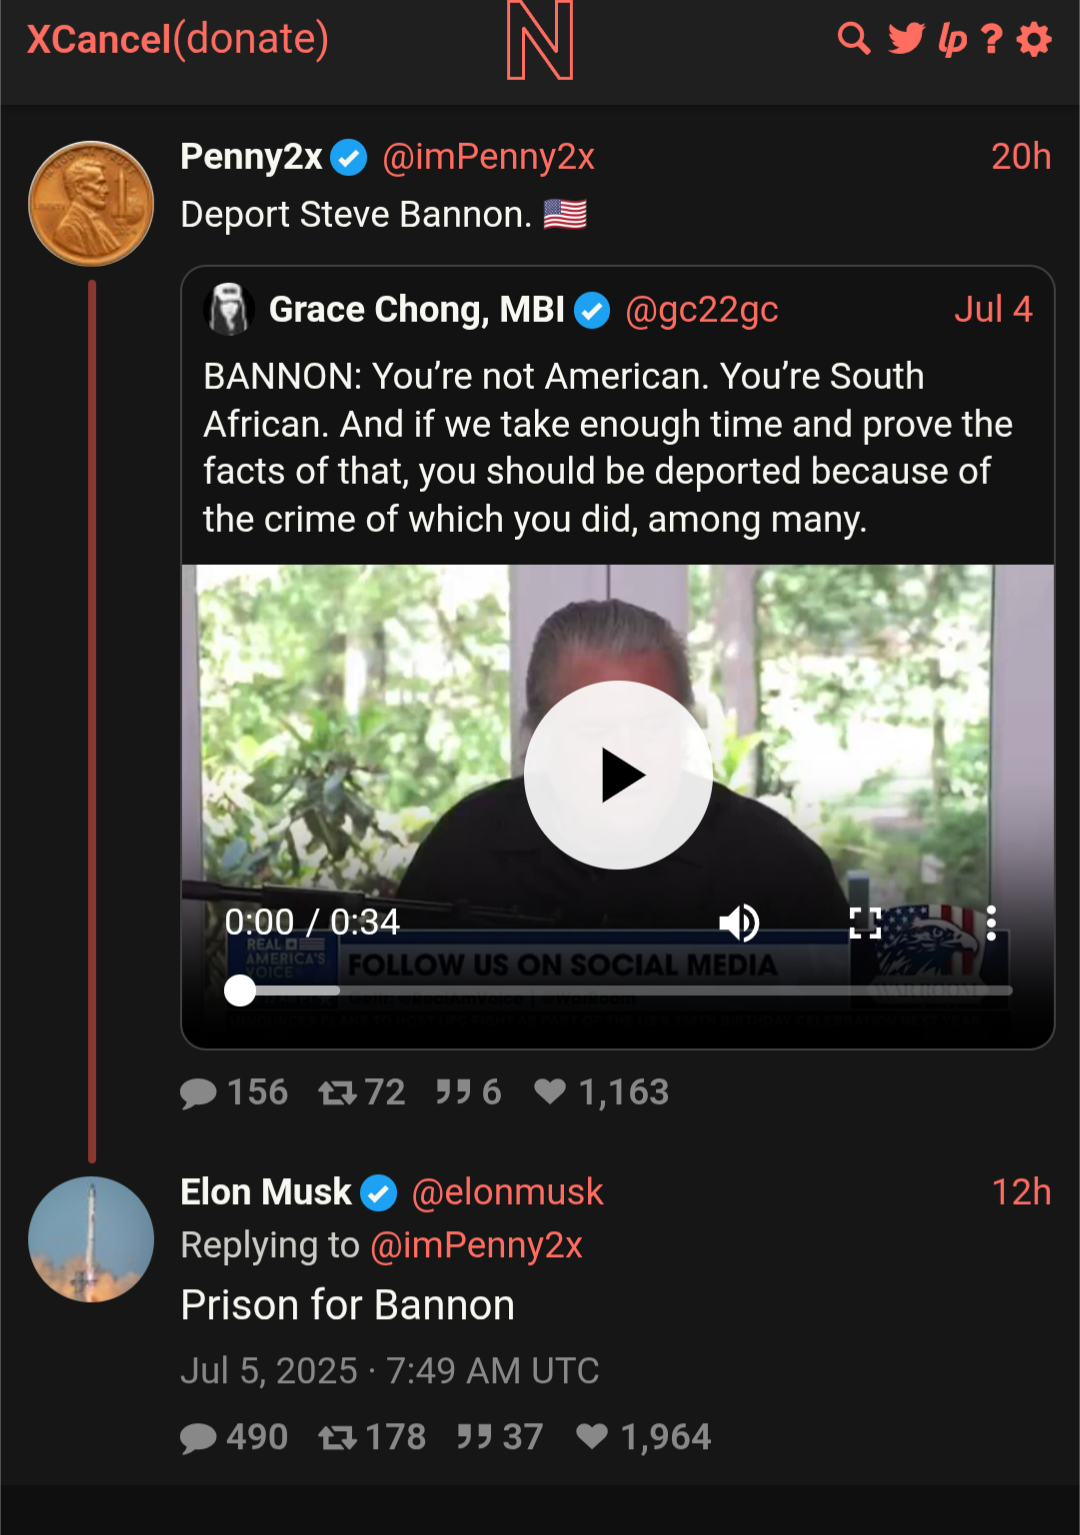
Task: Open video three-dot options menu
Action: pos(991,922)
